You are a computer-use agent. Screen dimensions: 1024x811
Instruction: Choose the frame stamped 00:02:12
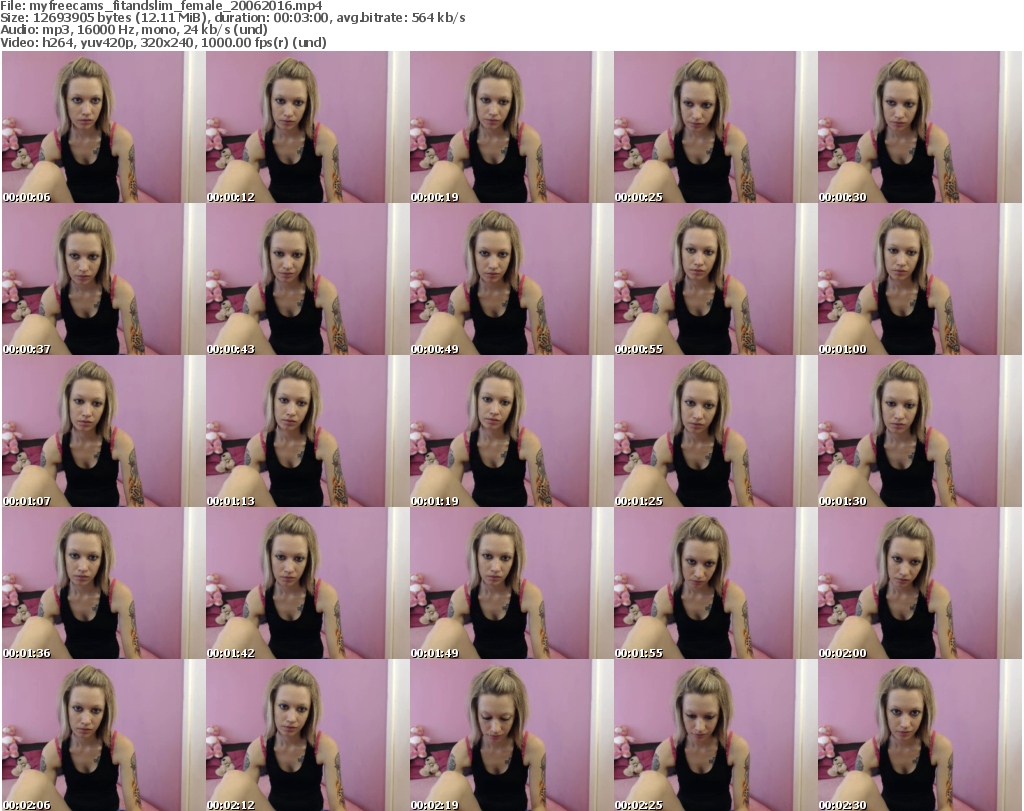click(x=308, y=735)
